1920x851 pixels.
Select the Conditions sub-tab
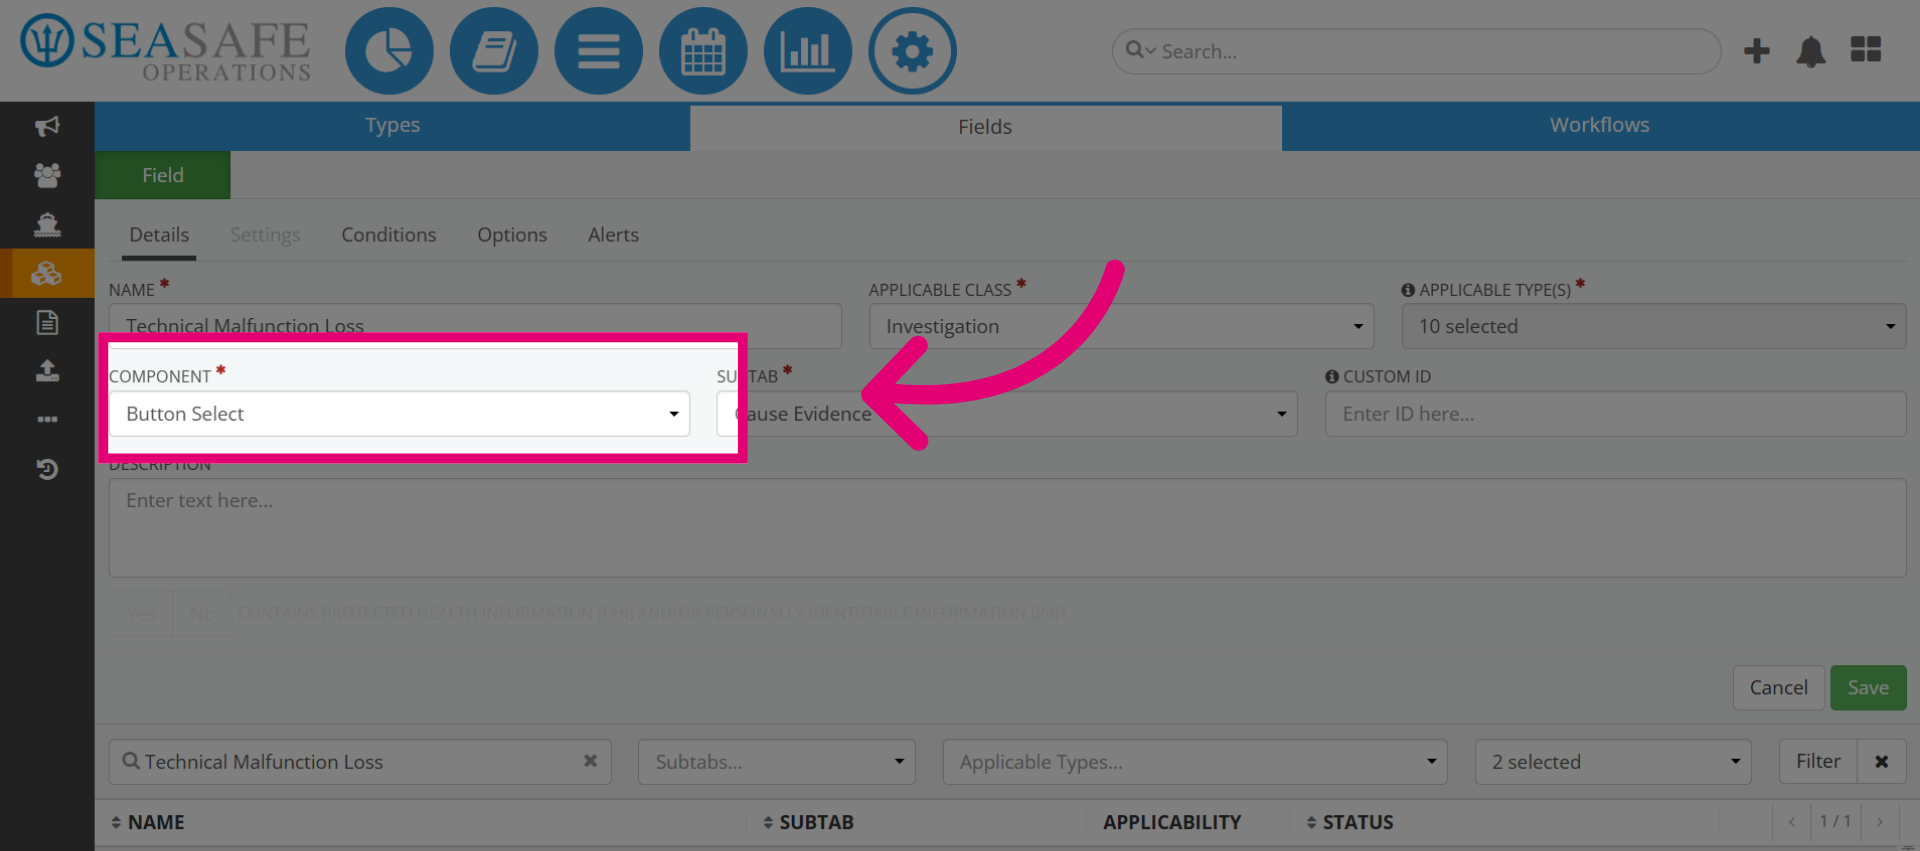tap(389, 235)
